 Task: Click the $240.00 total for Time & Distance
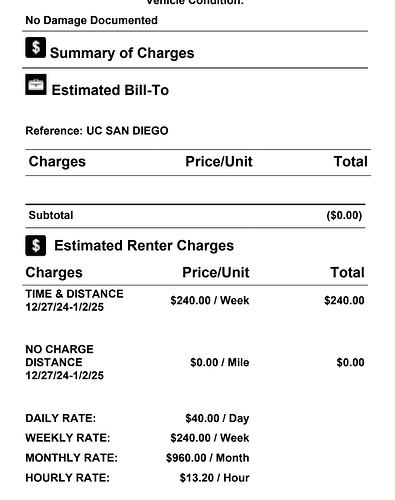pos(344,300)
